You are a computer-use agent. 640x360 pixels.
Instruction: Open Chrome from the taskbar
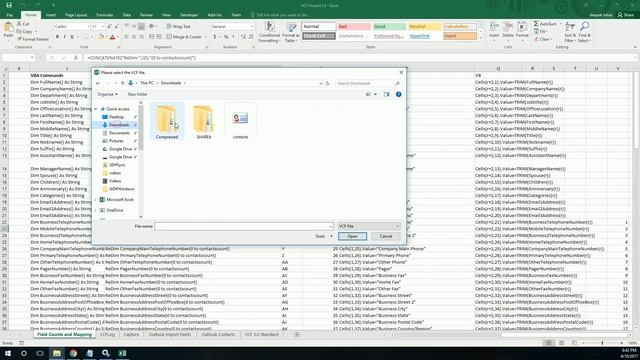click(73, 353)
